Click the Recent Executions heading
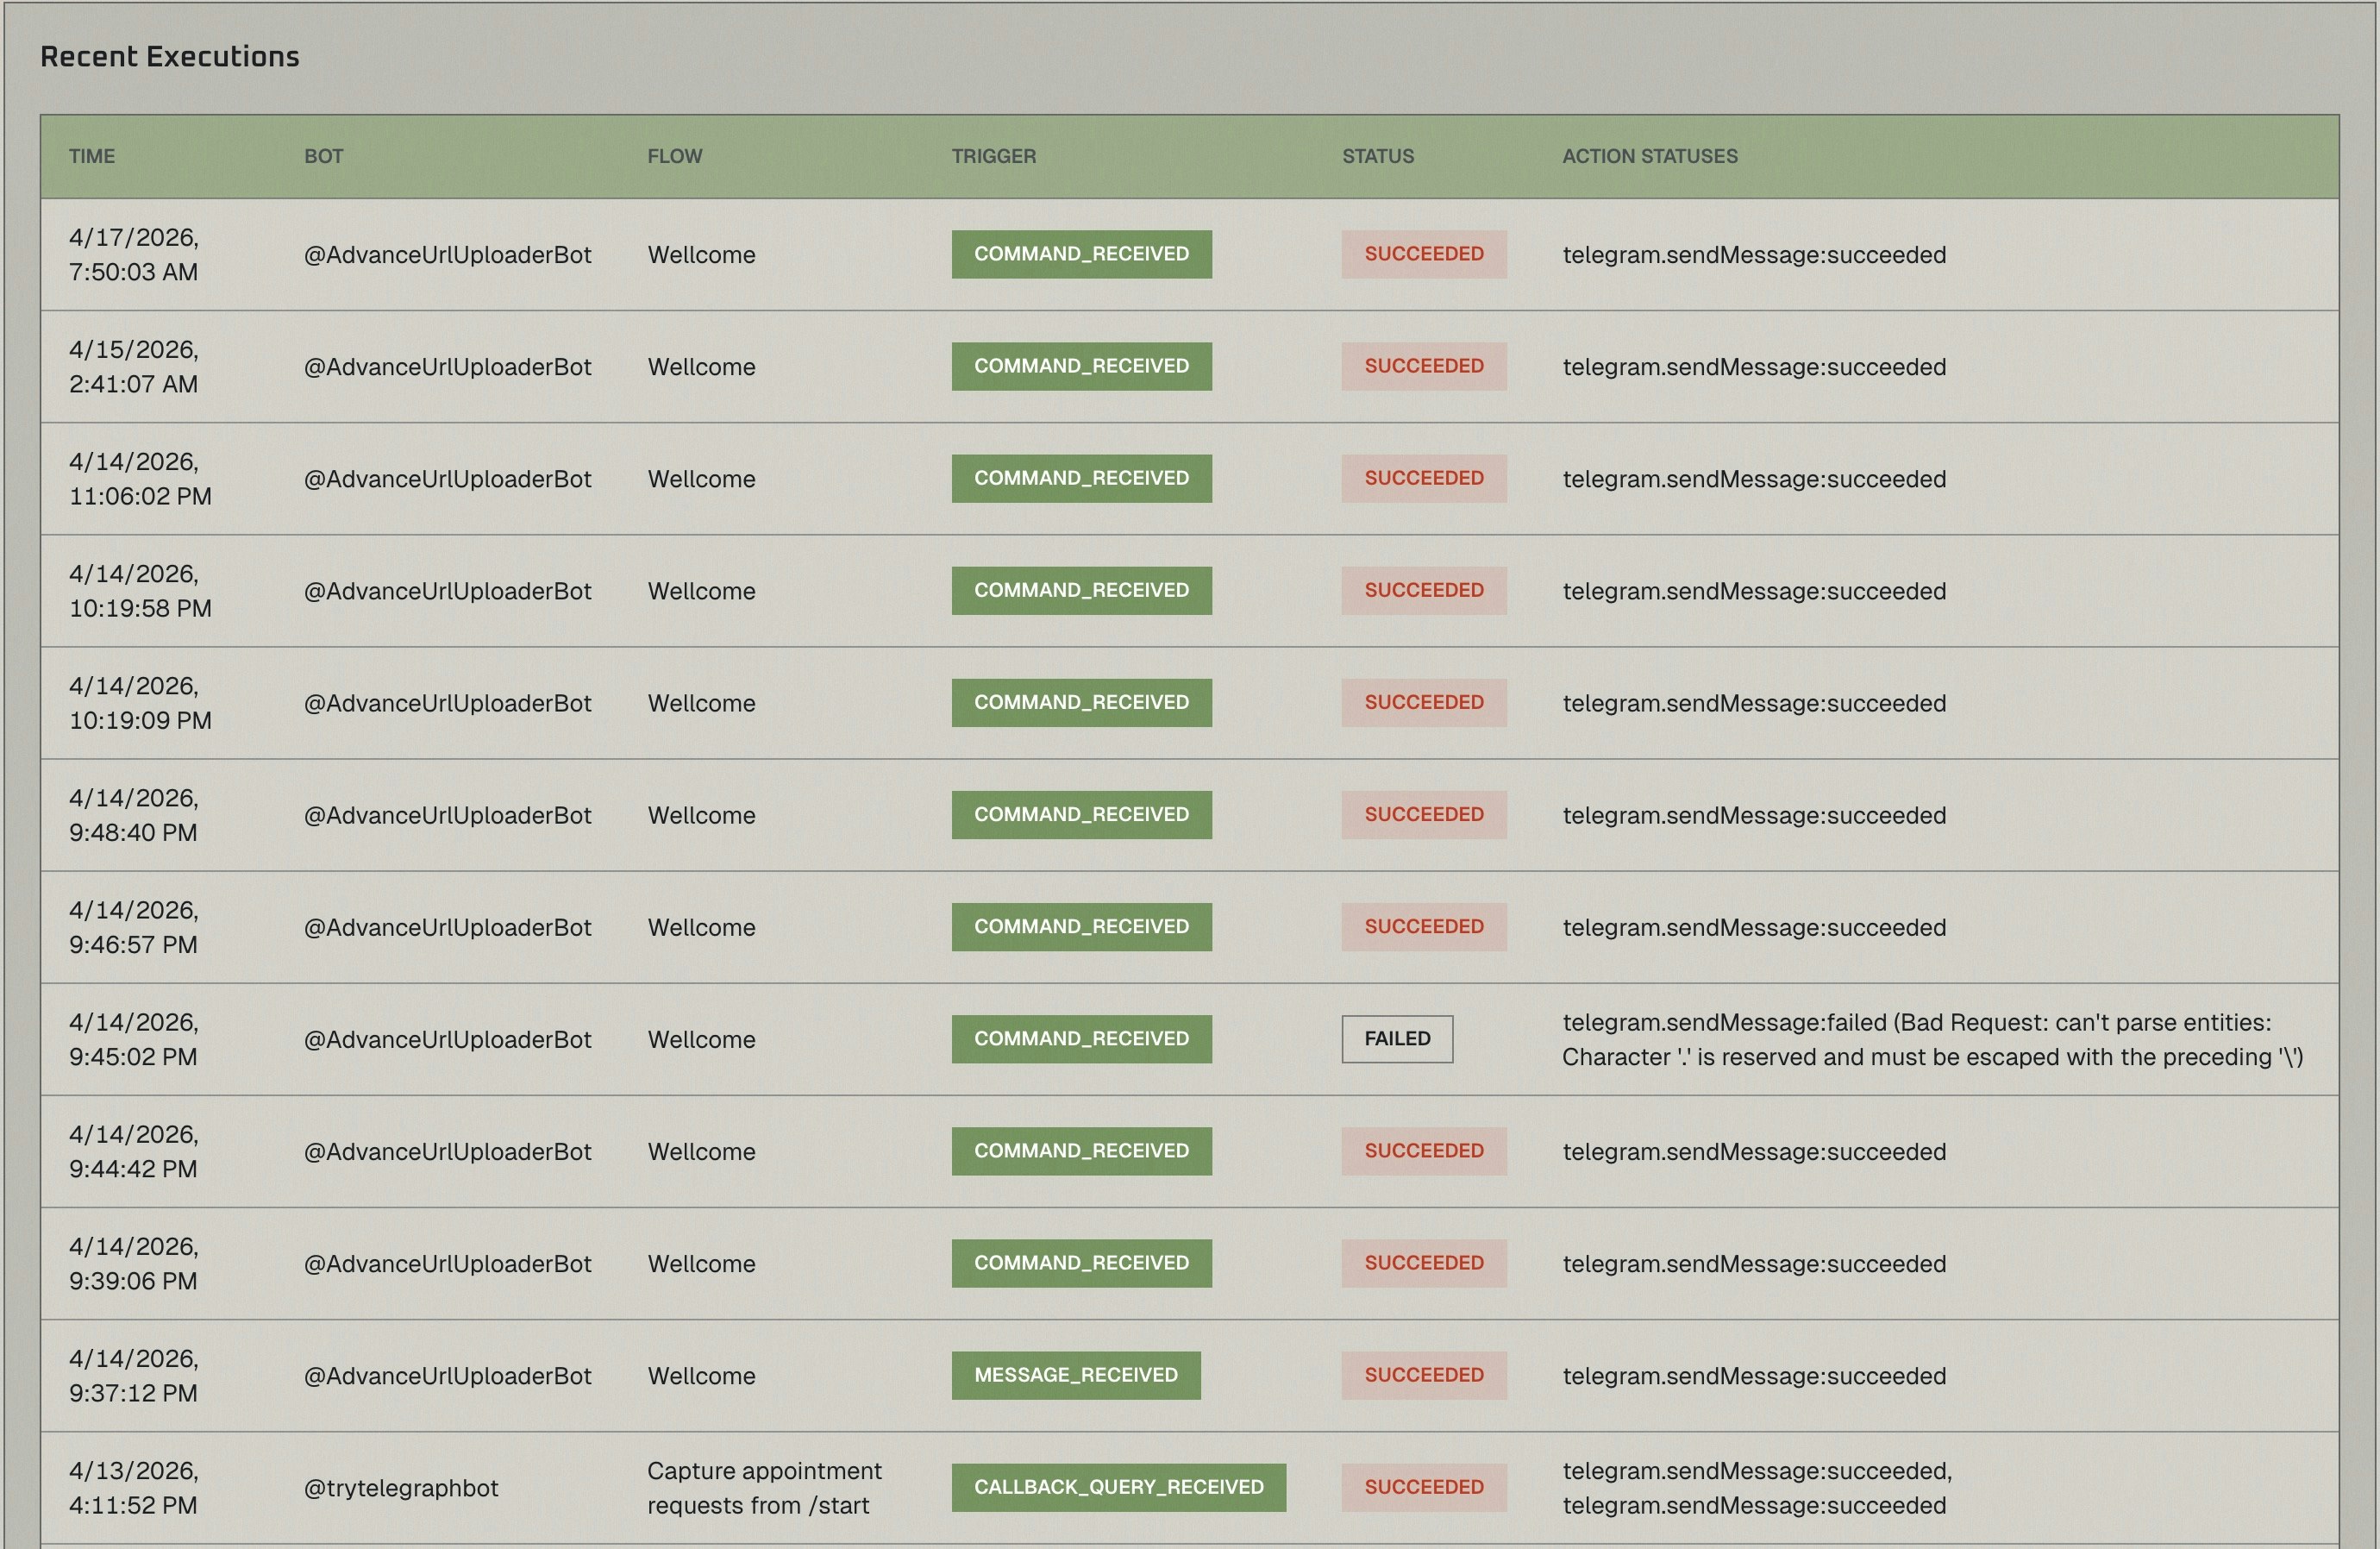This screenshot has width=2380, height=1549. [170, 57]
